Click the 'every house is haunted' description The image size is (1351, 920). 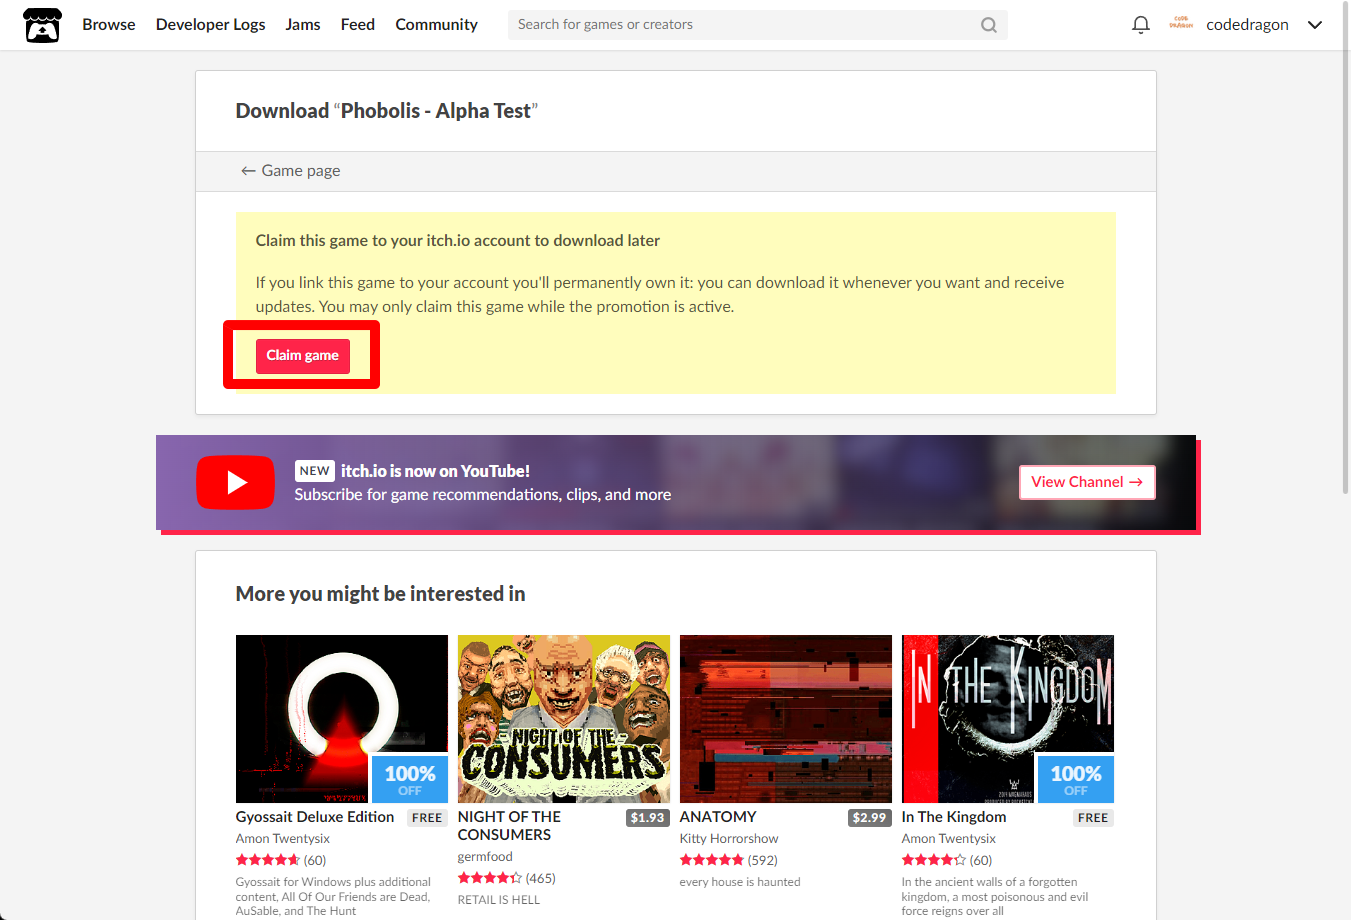(740, 882)
